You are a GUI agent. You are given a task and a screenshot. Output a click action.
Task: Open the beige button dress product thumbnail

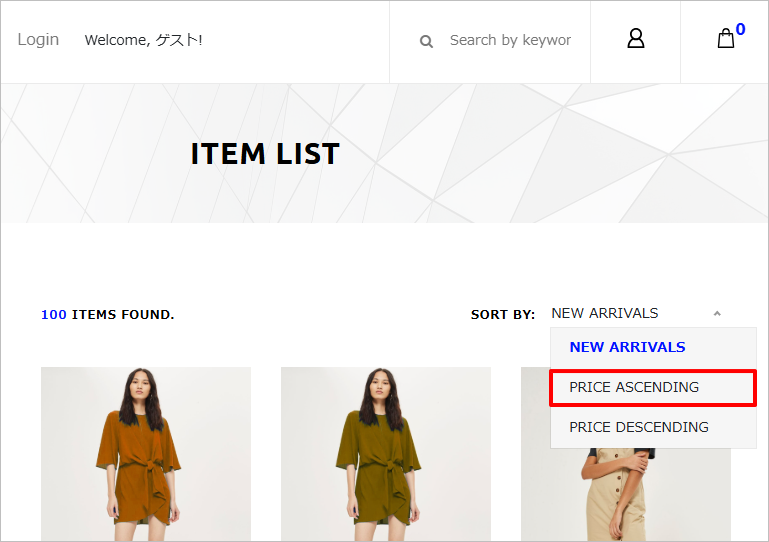click(x=625, y=494)
